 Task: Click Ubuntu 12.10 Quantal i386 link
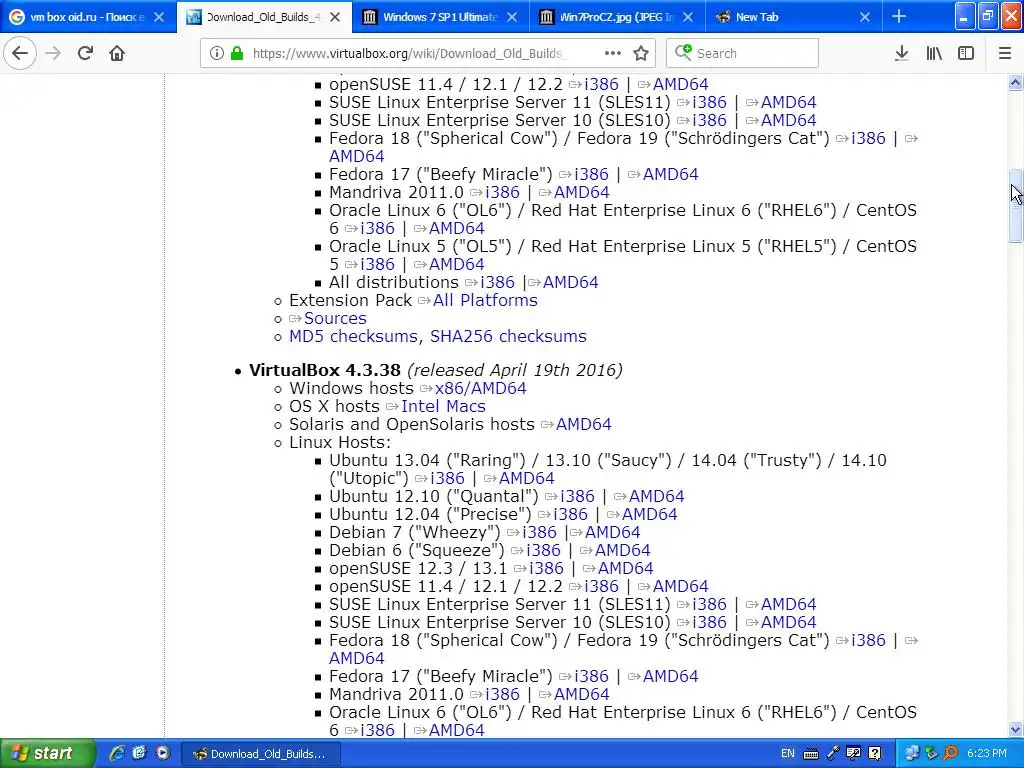pos(577,496)
